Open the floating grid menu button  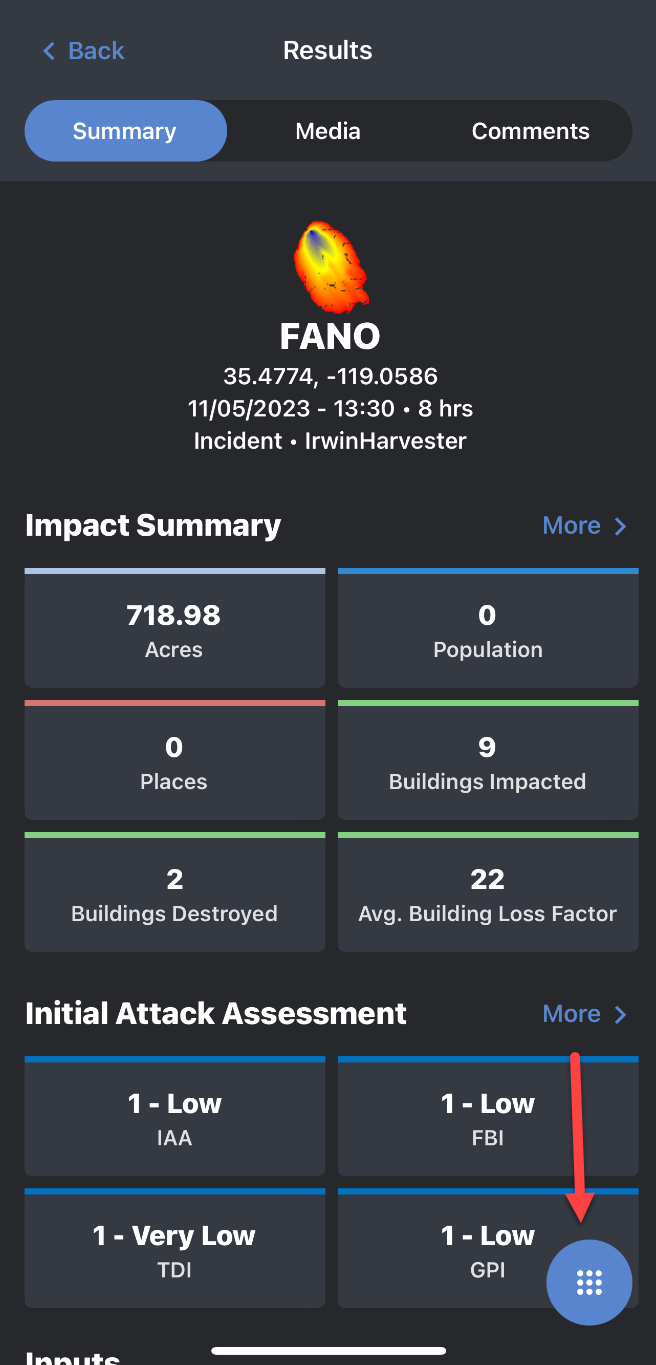click(589, 1282)
